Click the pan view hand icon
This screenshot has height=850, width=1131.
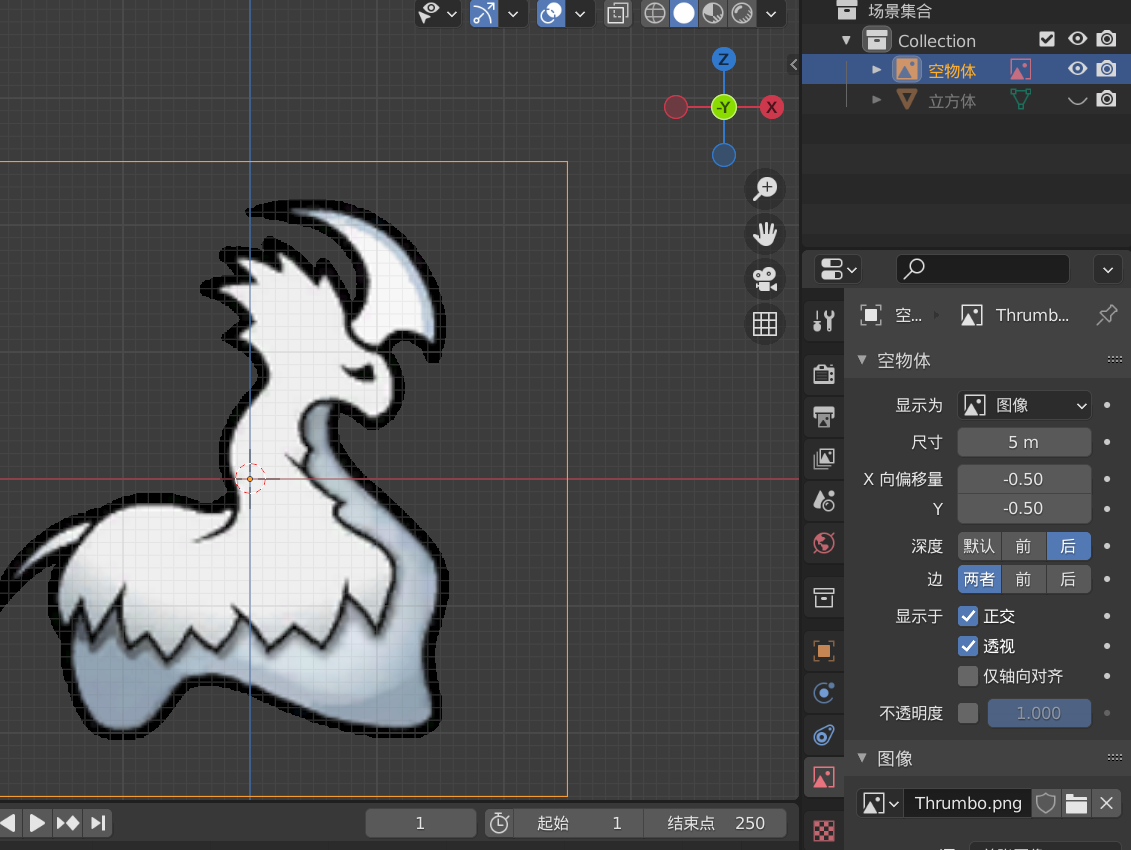pos(765,234)
